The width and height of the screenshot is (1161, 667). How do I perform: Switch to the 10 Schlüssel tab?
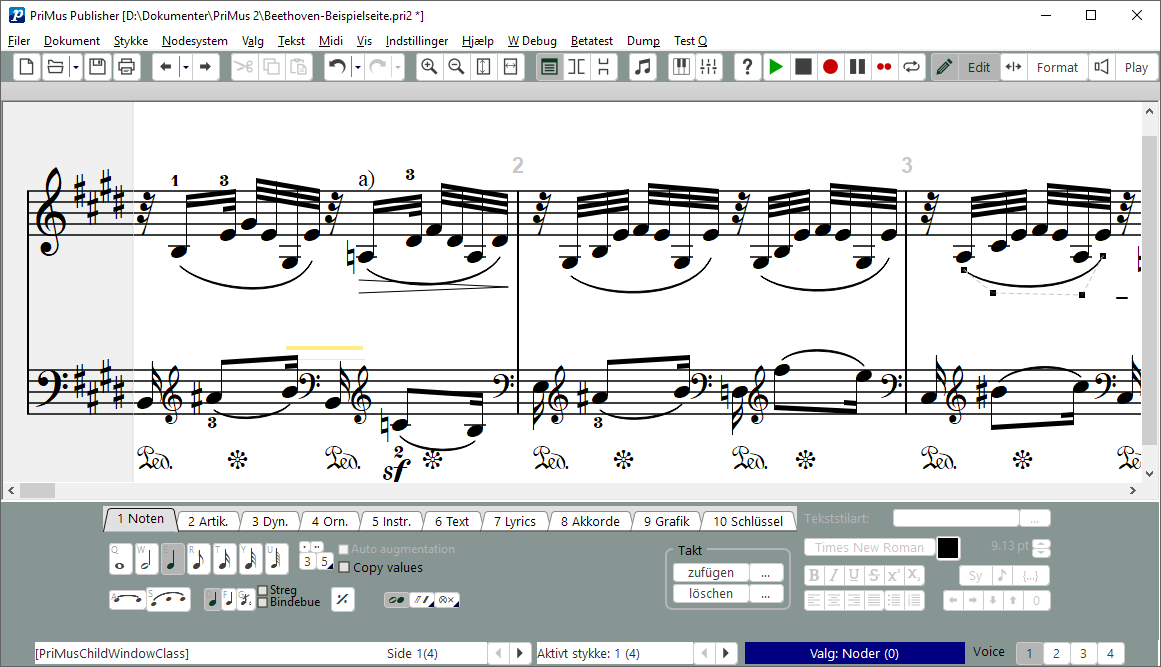[748, 521]
